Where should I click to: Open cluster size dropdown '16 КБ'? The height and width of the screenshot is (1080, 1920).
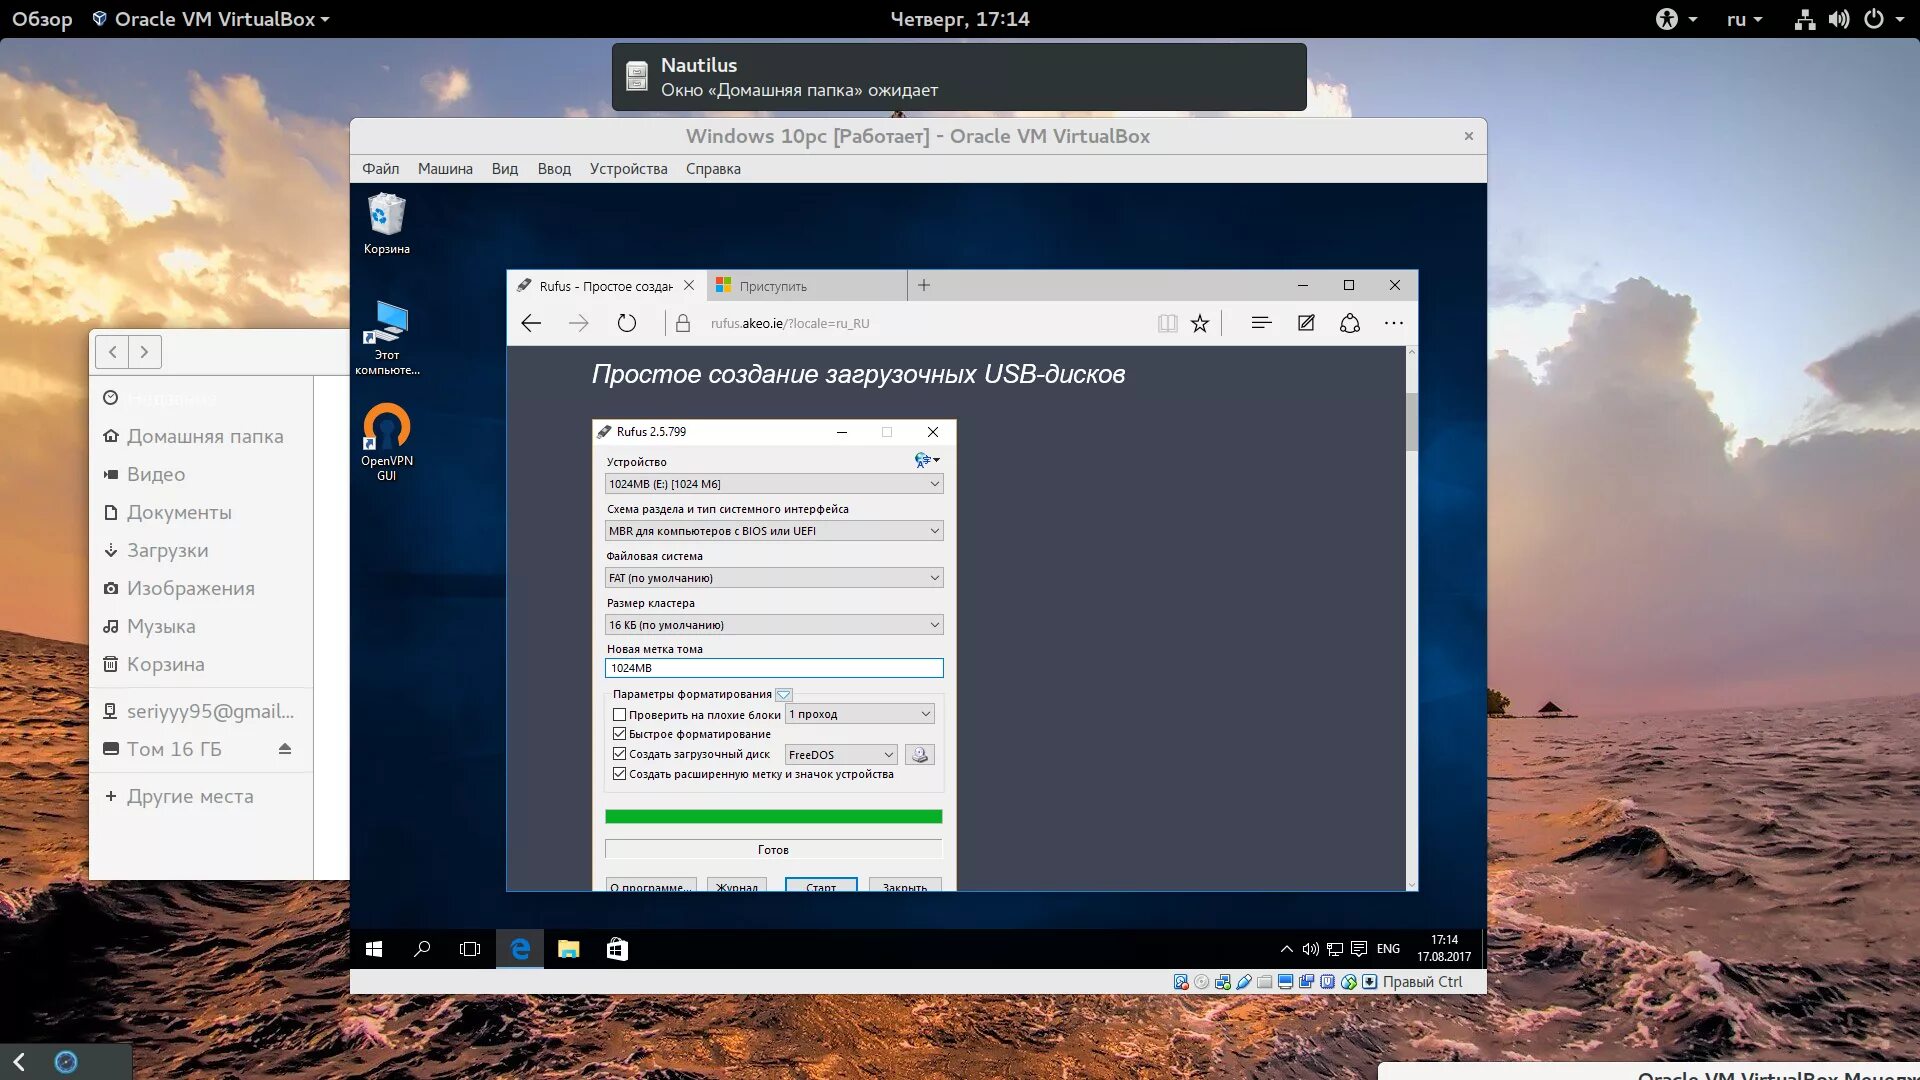tap(774, 625)
